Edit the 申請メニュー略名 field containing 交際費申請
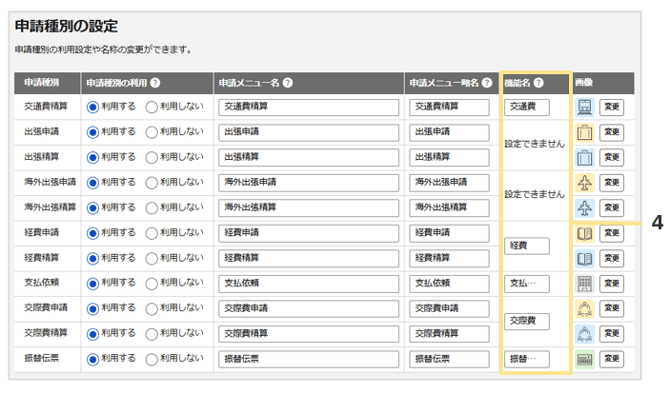 [x=449, y=309]
